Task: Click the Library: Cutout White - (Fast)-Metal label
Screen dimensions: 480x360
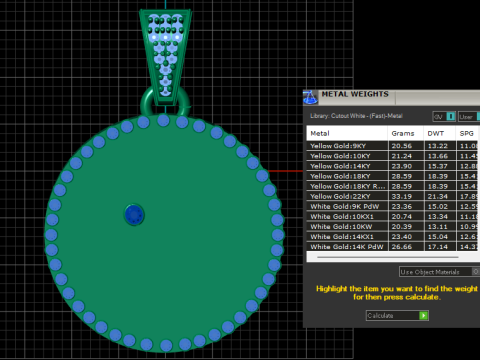Action: coord(356,116)
